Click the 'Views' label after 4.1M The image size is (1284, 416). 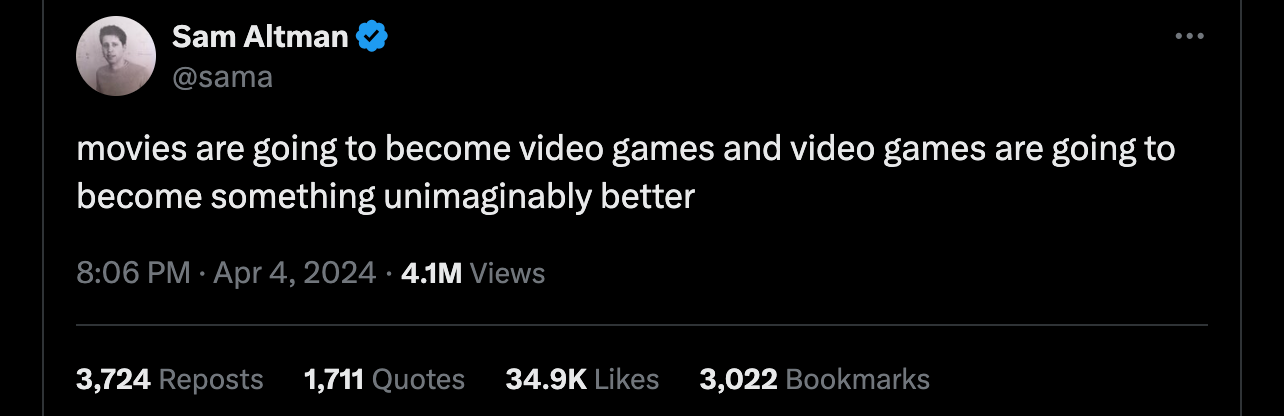507,273
